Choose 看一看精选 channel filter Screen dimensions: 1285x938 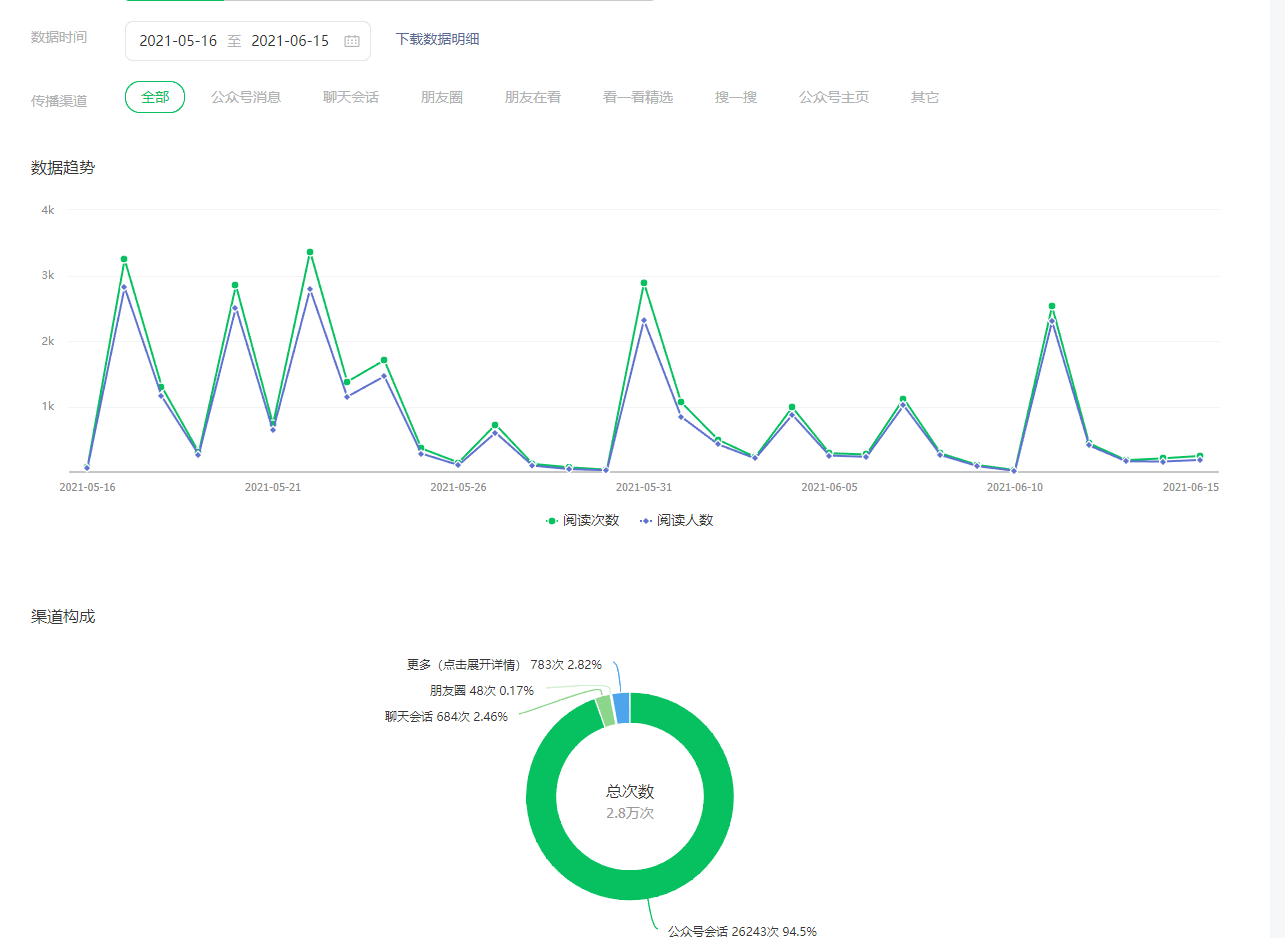point(637,97)
